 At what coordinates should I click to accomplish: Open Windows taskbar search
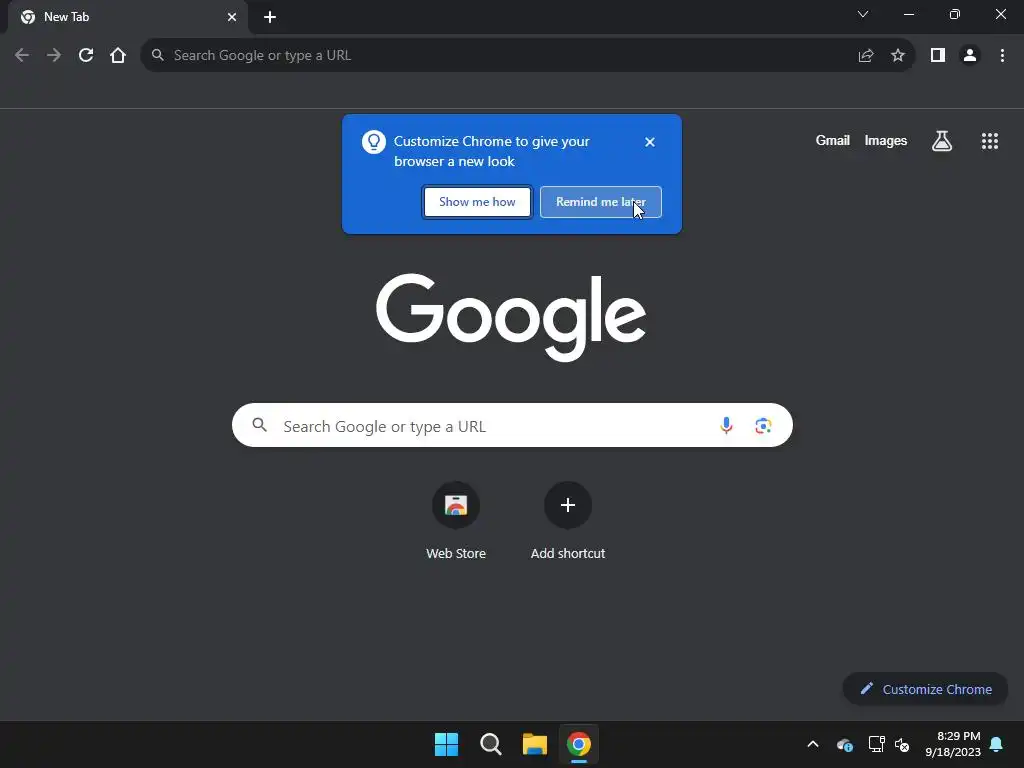[x=490, y=744]
